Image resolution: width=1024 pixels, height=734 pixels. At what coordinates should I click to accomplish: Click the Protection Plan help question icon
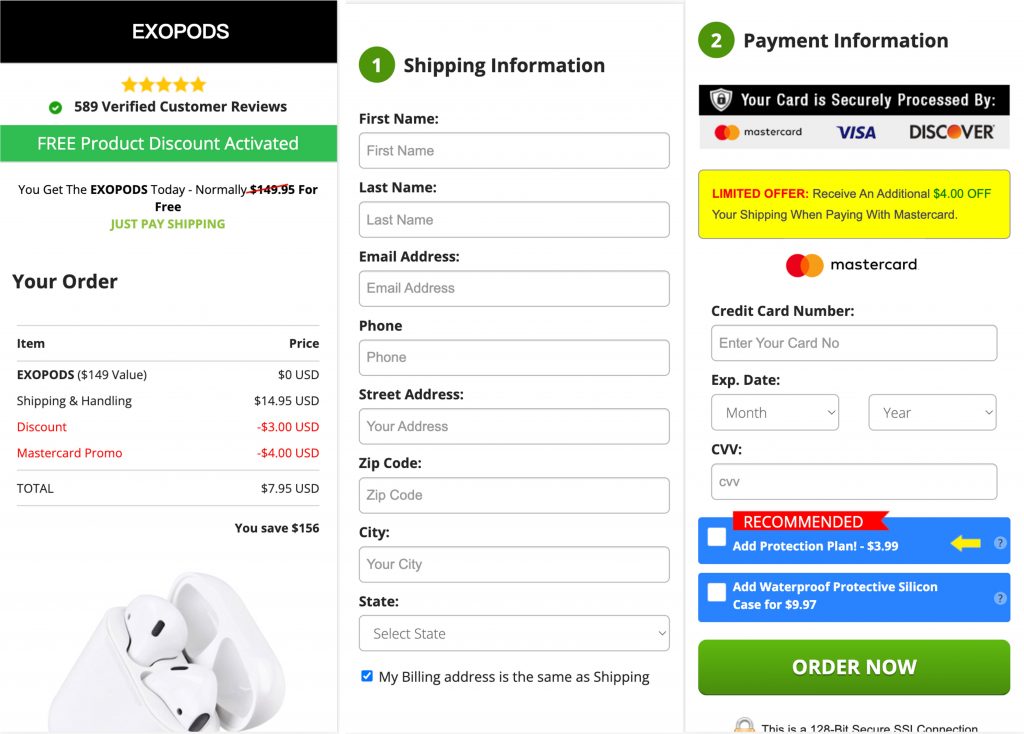(1000, 543)
